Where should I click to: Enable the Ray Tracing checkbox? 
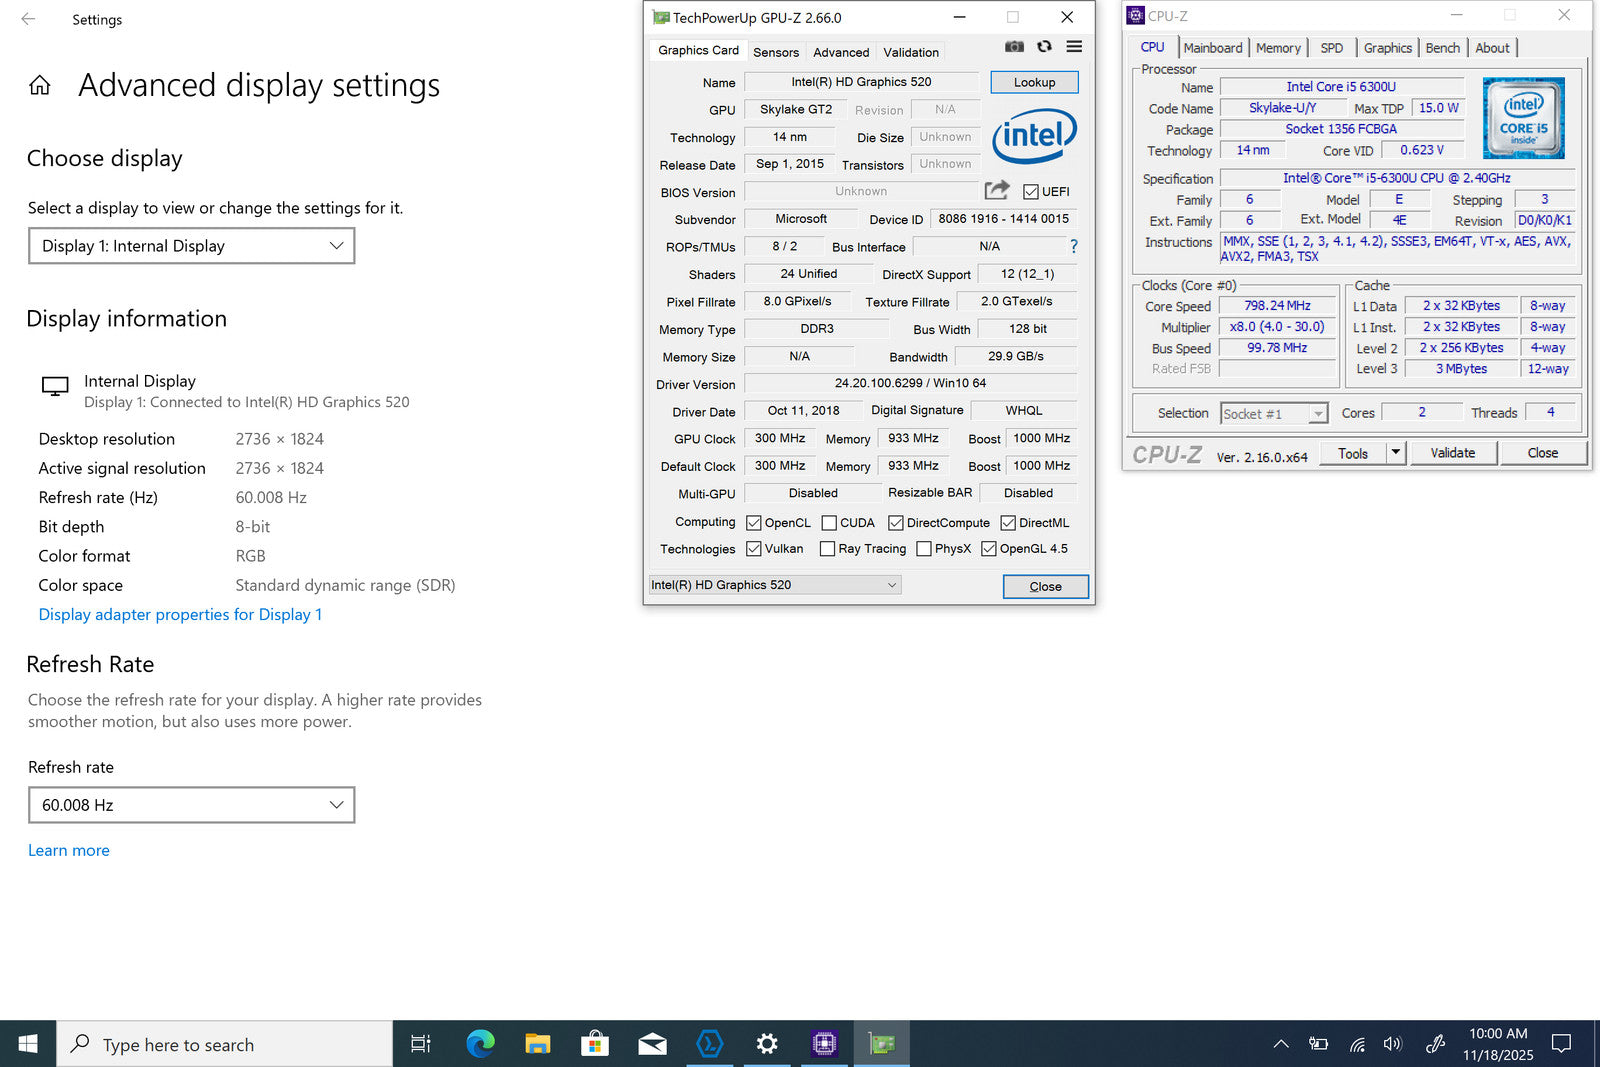[x=827, y=549]
